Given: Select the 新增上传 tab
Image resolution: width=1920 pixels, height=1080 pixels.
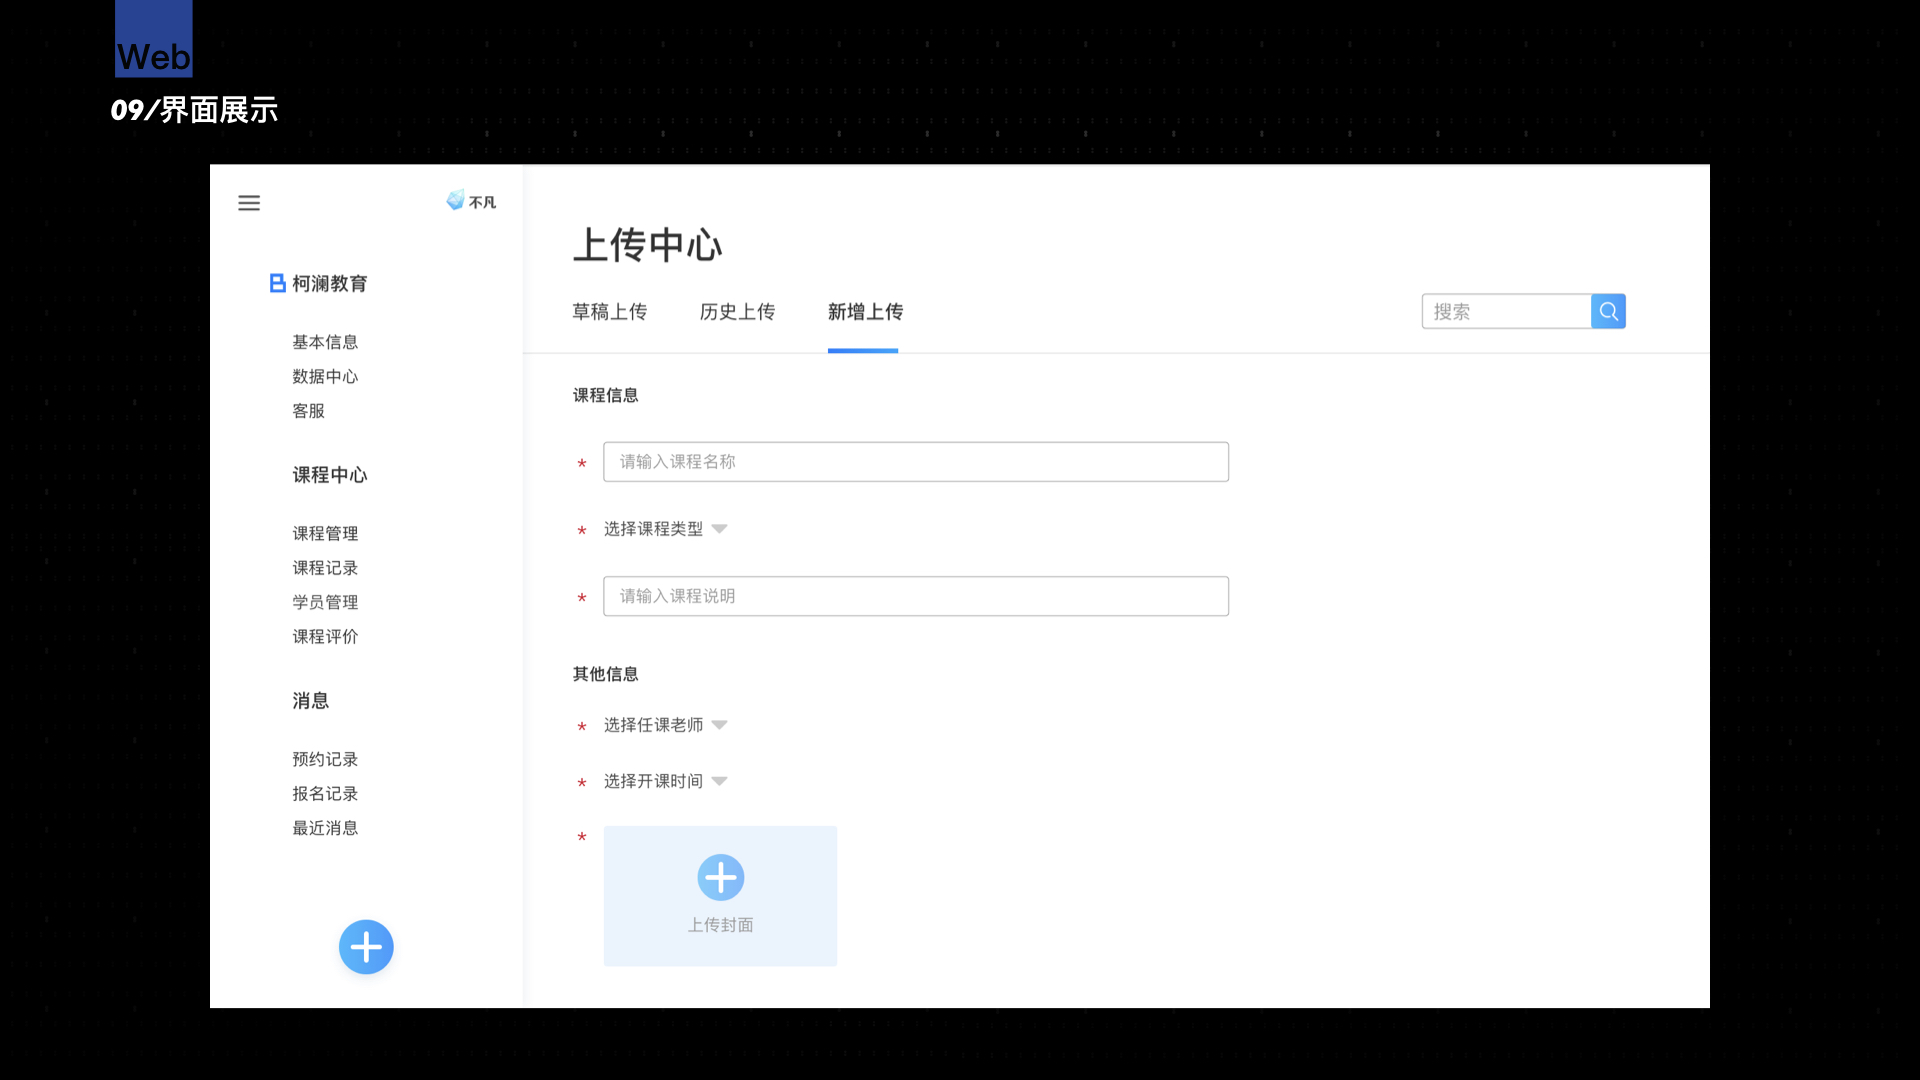Looking at the screenshot, I should [x=865, y=312].
